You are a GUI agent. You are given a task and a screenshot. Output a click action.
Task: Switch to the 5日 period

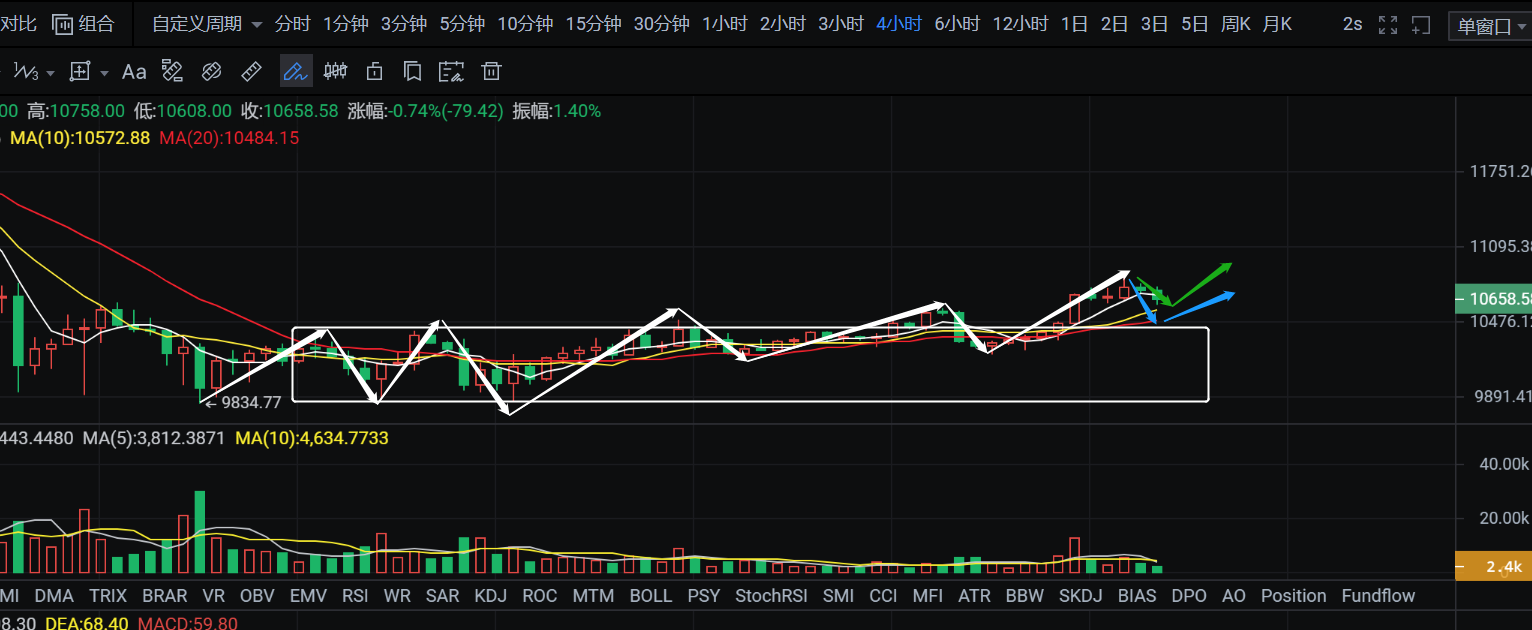tap(1194, 24)
